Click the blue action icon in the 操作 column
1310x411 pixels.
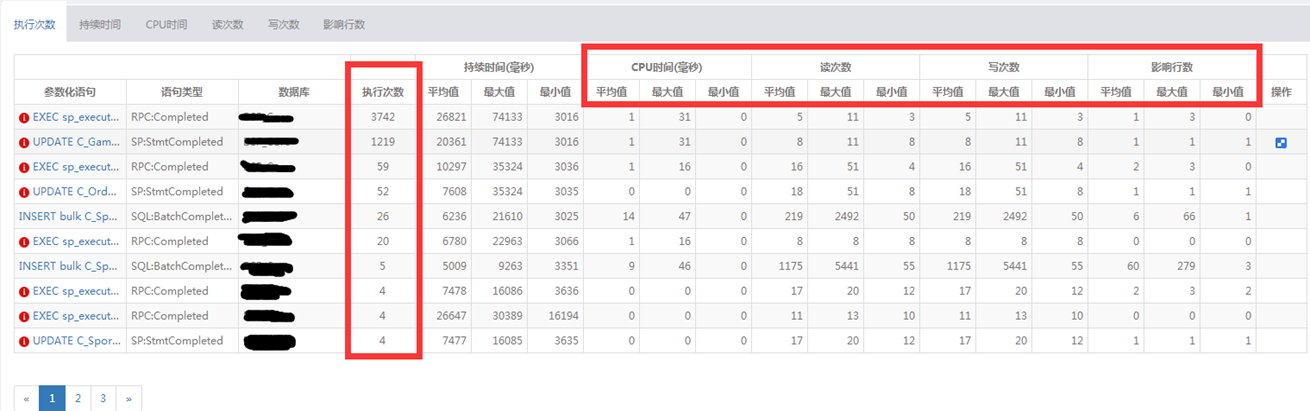1281,142
